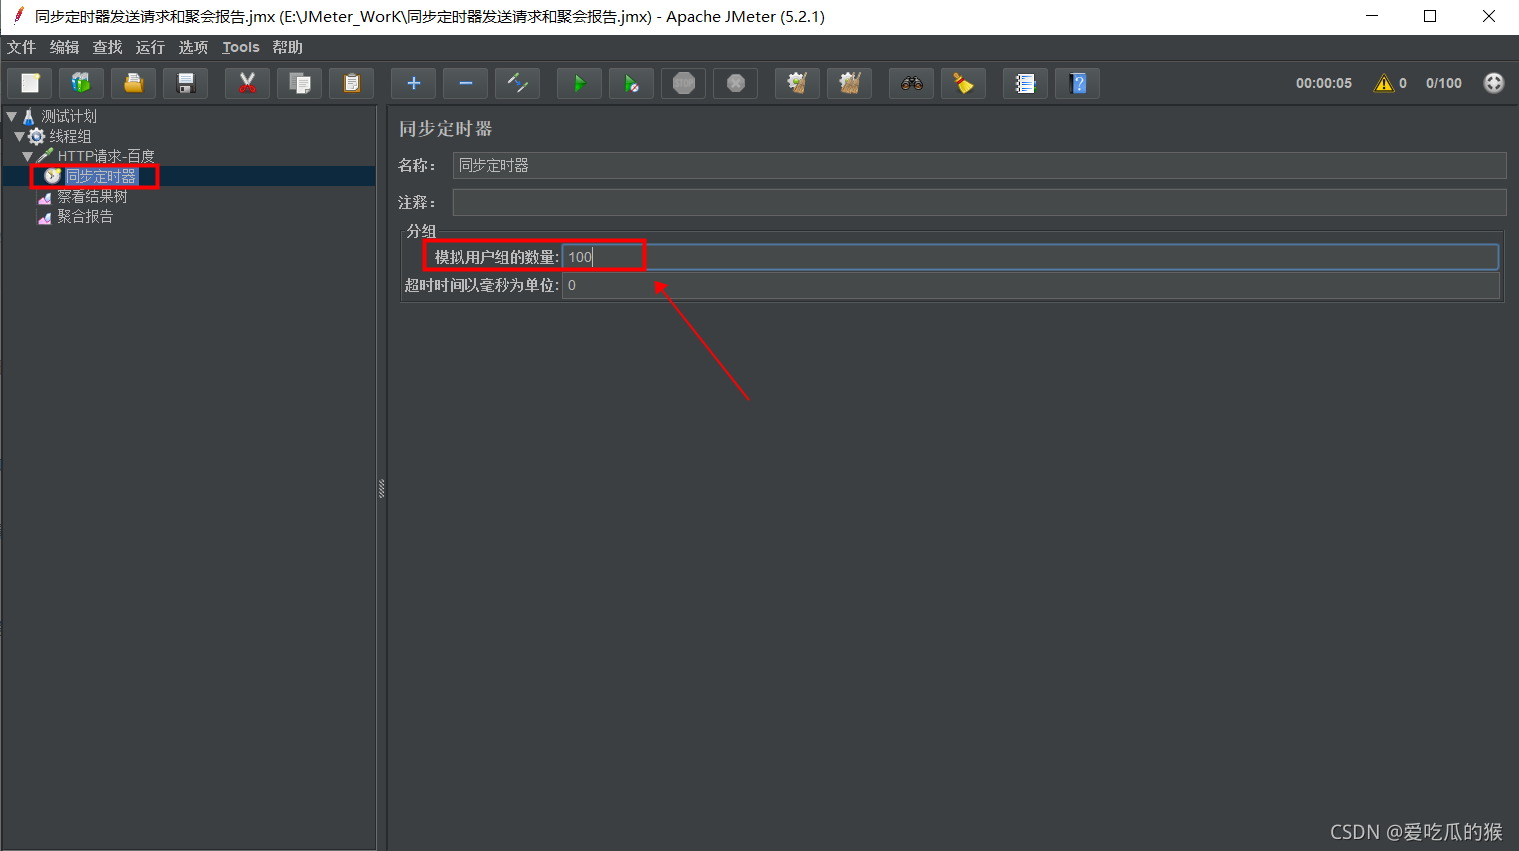The height and width of the screenshot is (851, 1519).
Task: Click the 模拟用户组的数量 field with 100
Action: pos(1030,257)
